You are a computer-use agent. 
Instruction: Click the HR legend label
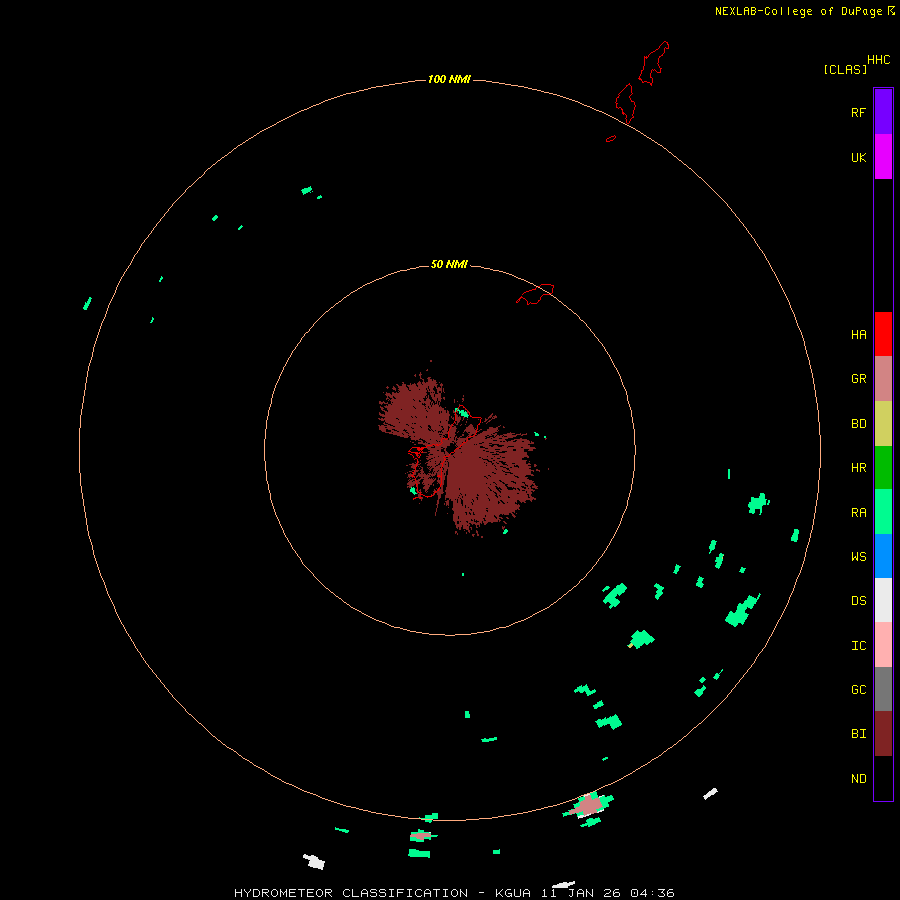click(x=858, y=468)
